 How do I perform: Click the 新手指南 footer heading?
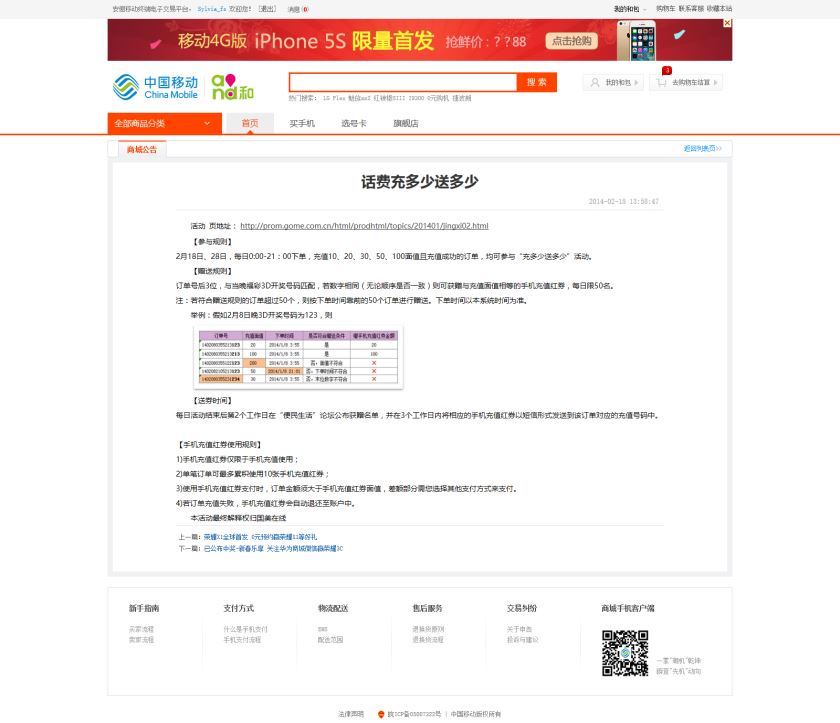pos(144,608)
